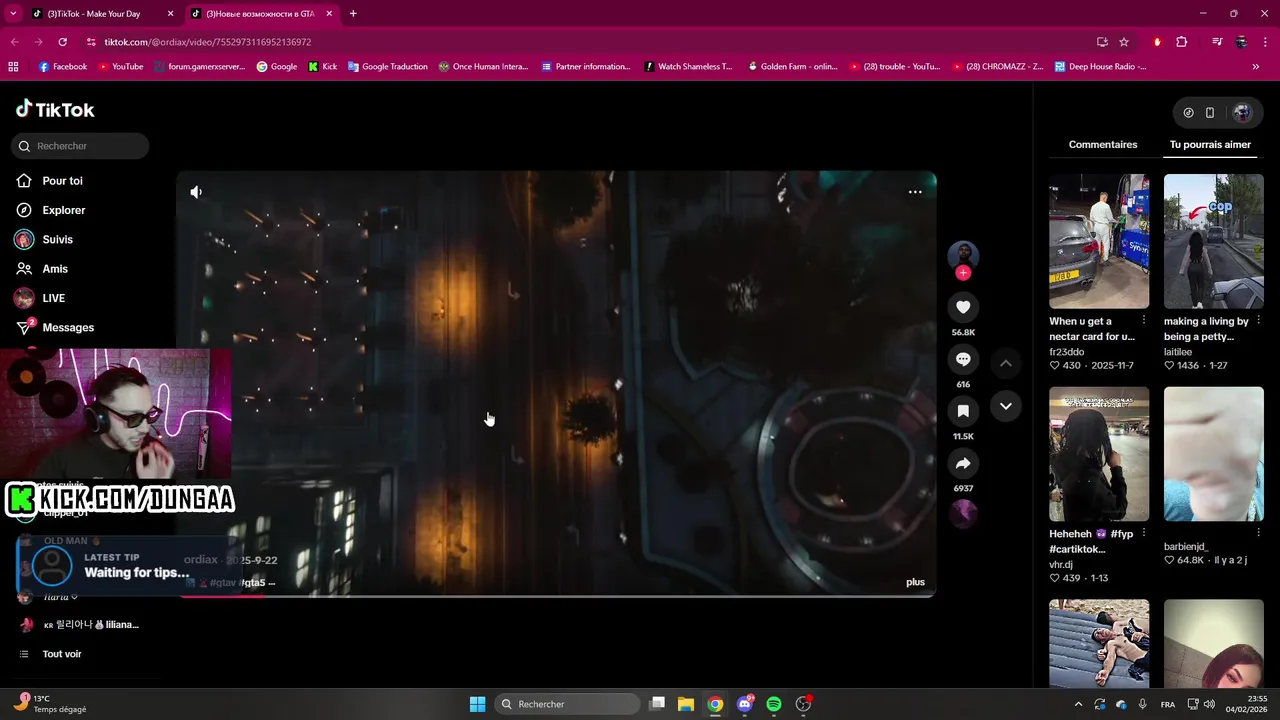
Task: Open Discord from the taskbar
Action: pyautogui.click(x=745, y=704)
